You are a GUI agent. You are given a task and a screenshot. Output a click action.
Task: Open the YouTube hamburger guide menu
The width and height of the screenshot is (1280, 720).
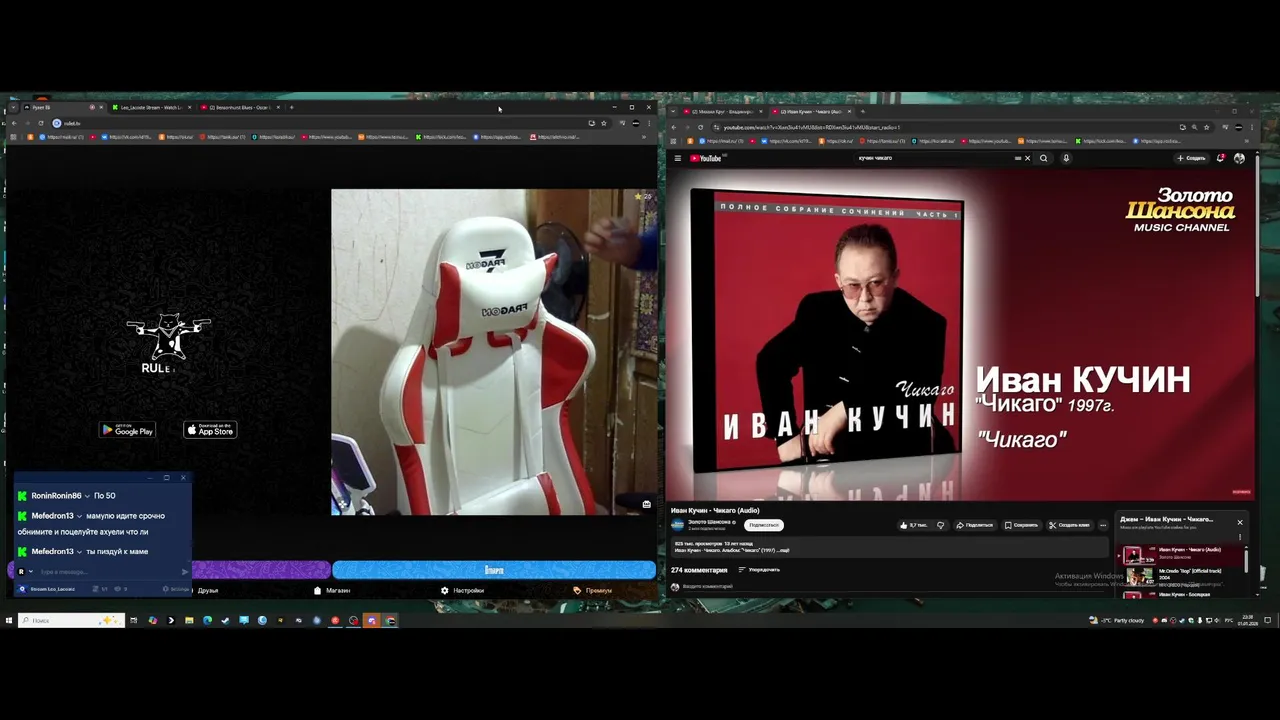(x=677, y=158)
